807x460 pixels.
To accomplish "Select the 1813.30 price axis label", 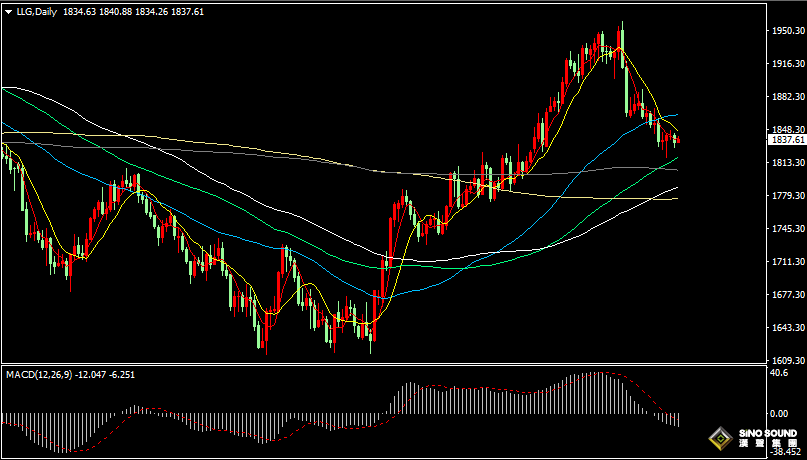I will tap(788, 163).
